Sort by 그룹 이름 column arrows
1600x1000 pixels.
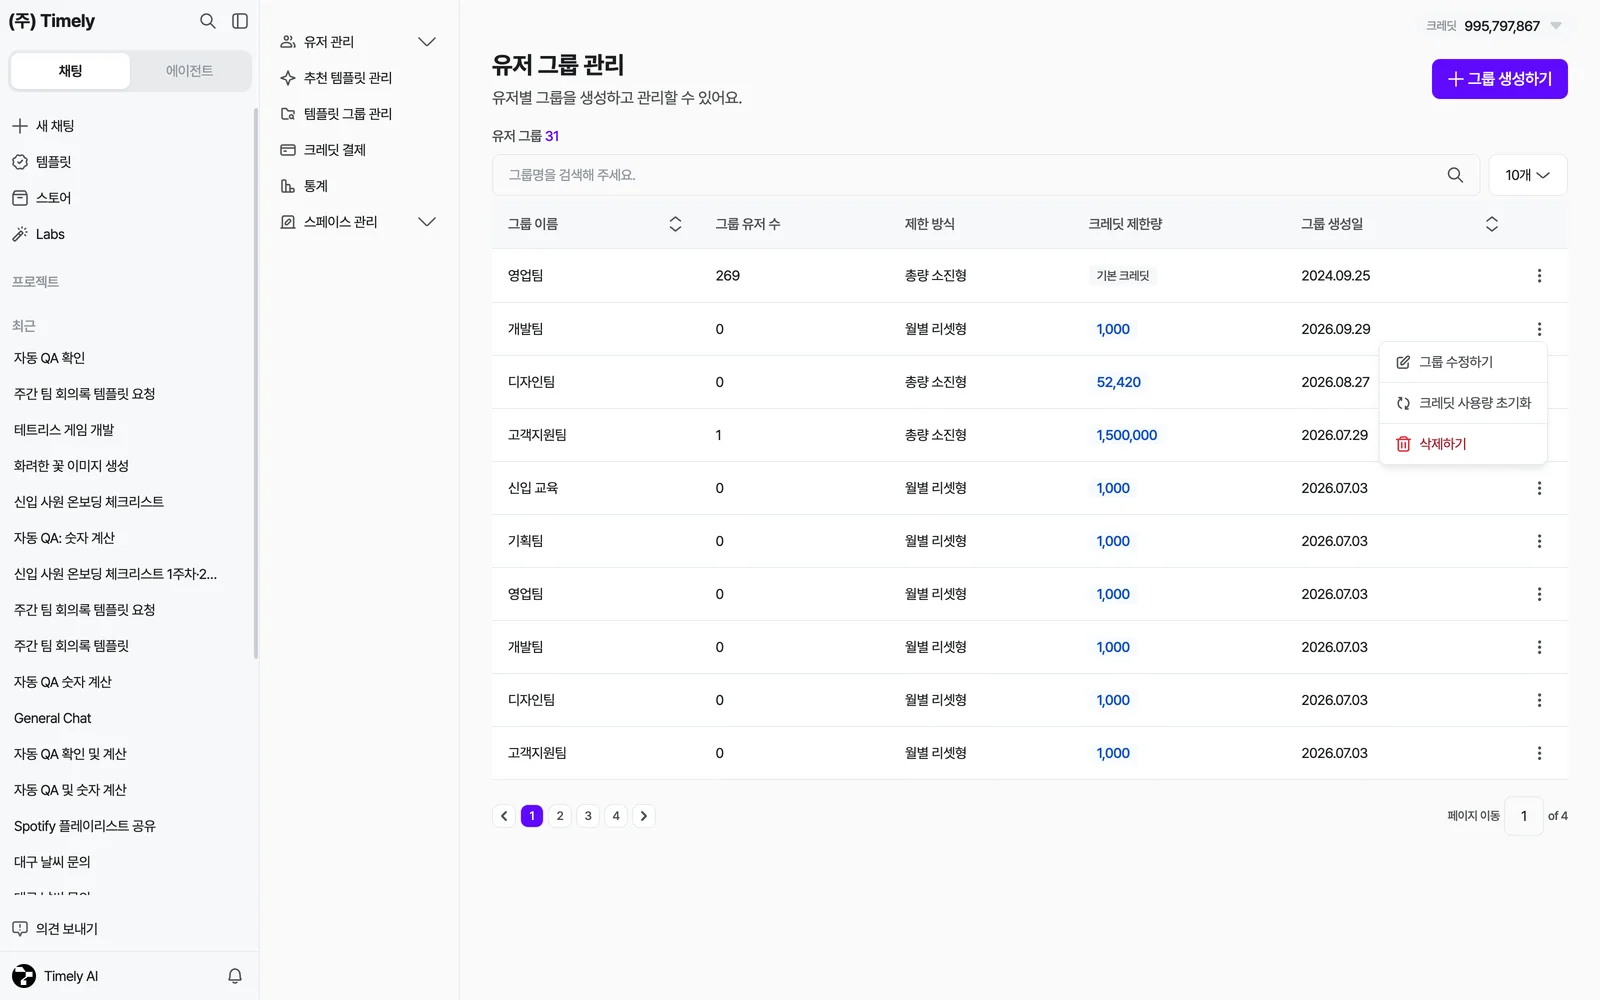click(675, 224)
